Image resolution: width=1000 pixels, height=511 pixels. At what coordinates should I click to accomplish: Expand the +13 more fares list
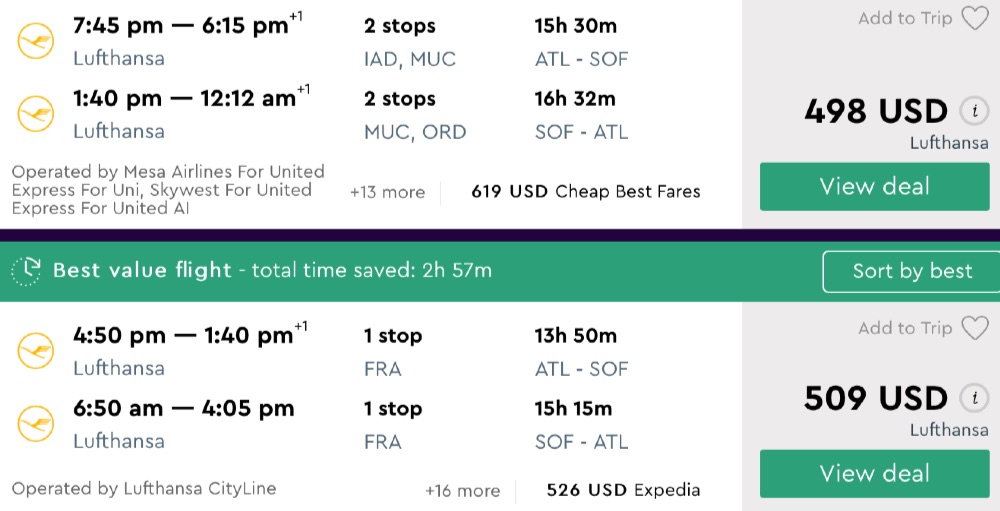coord(387,192)
